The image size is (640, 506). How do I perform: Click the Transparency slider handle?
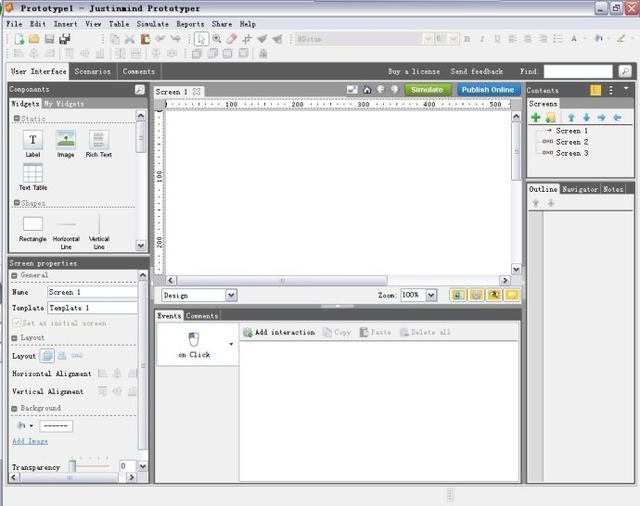(x=72, y=466)
